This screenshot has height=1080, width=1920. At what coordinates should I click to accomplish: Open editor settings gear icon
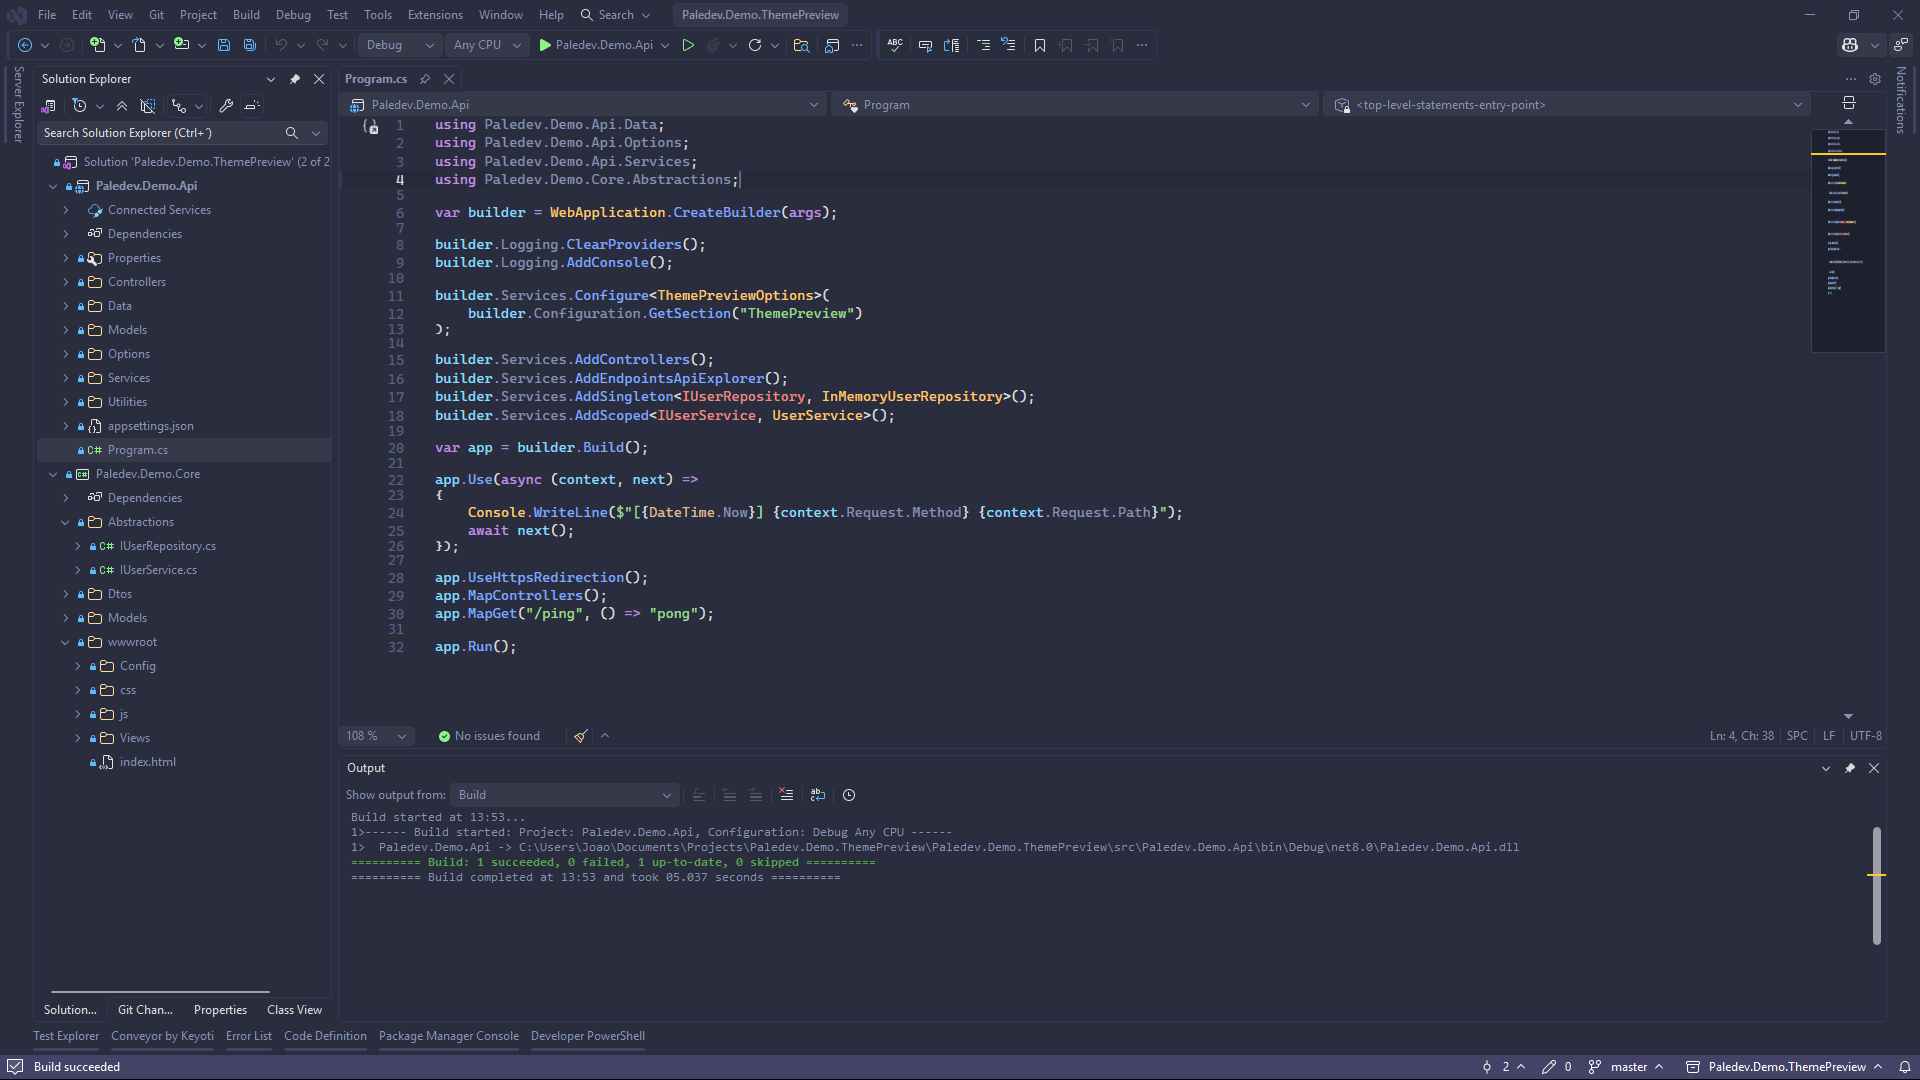coord(1875,79)
